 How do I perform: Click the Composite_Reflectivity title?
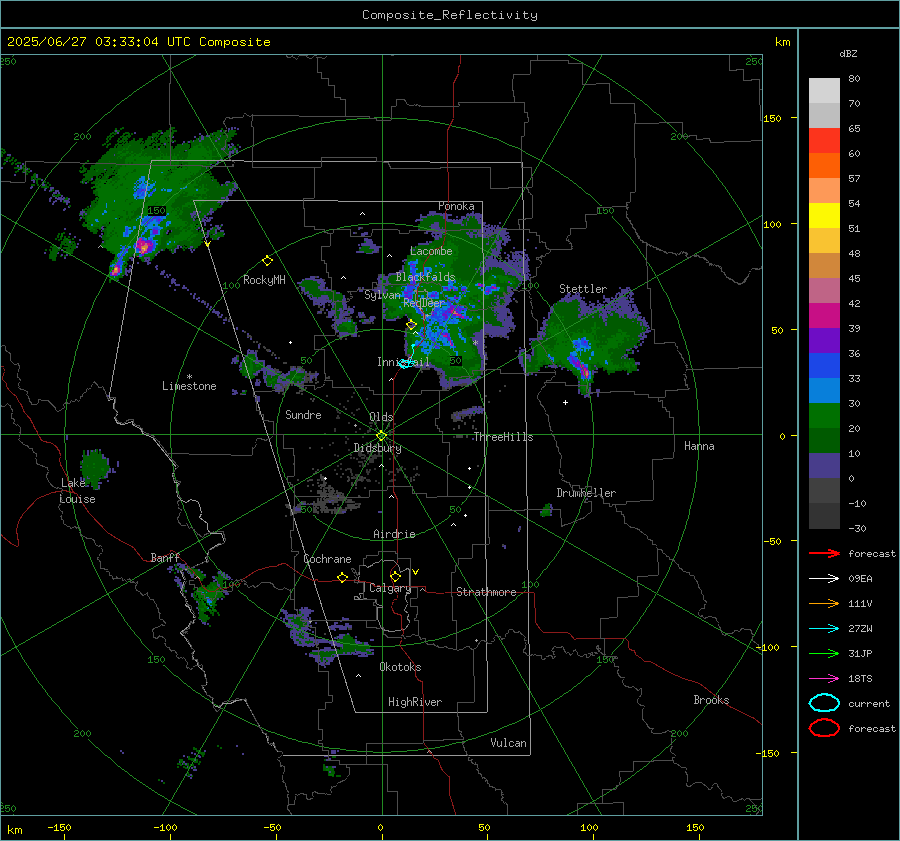point(450,15)
